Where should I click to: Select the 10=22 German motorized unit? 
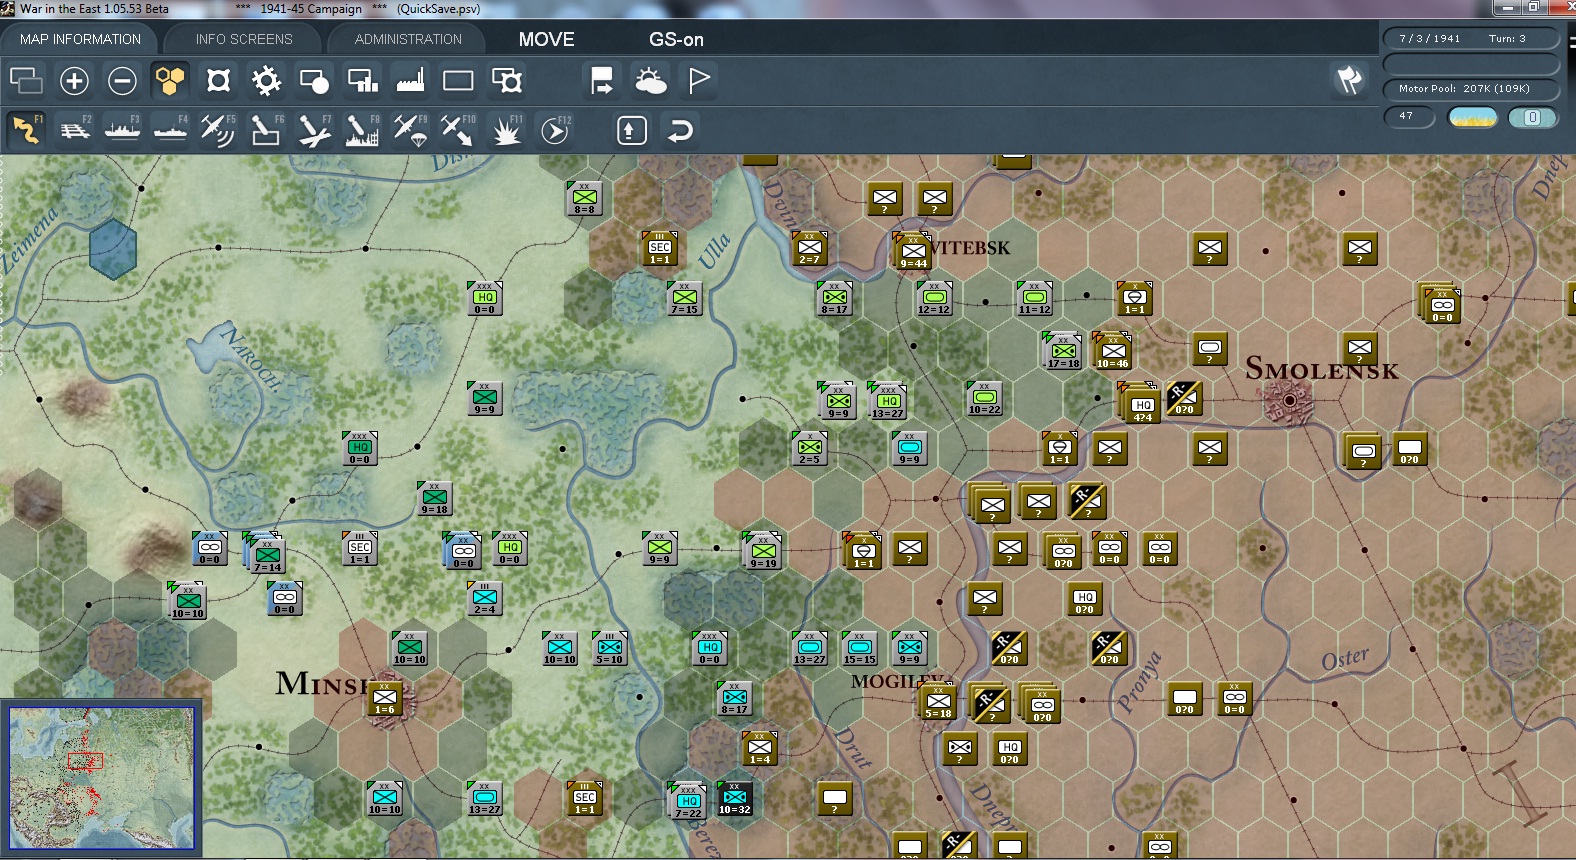(984, 399)
